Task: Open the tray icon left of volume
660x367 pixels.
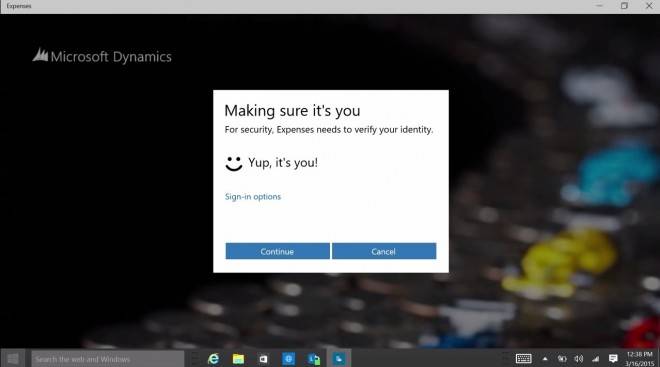Action: [562, 359]
